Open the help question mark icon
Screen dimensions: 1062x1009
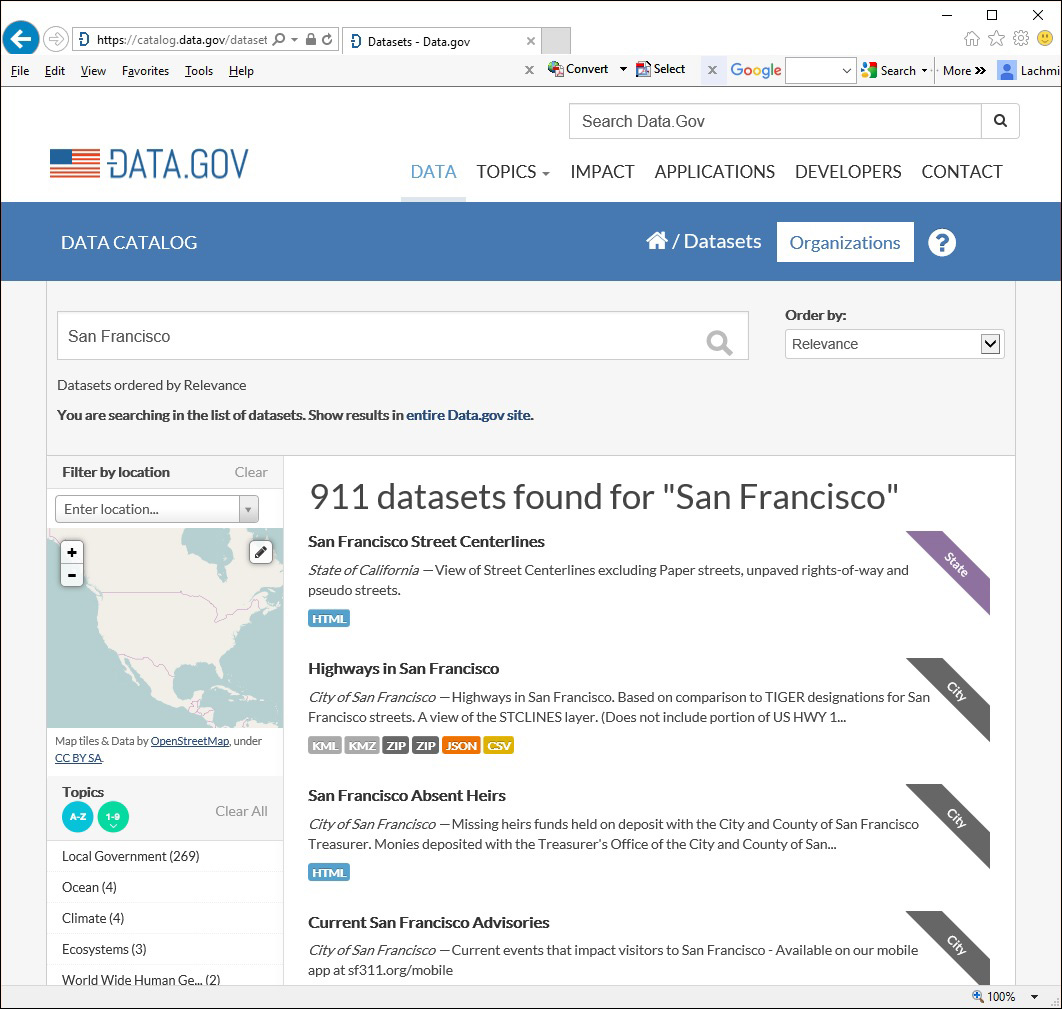[941, 242]
